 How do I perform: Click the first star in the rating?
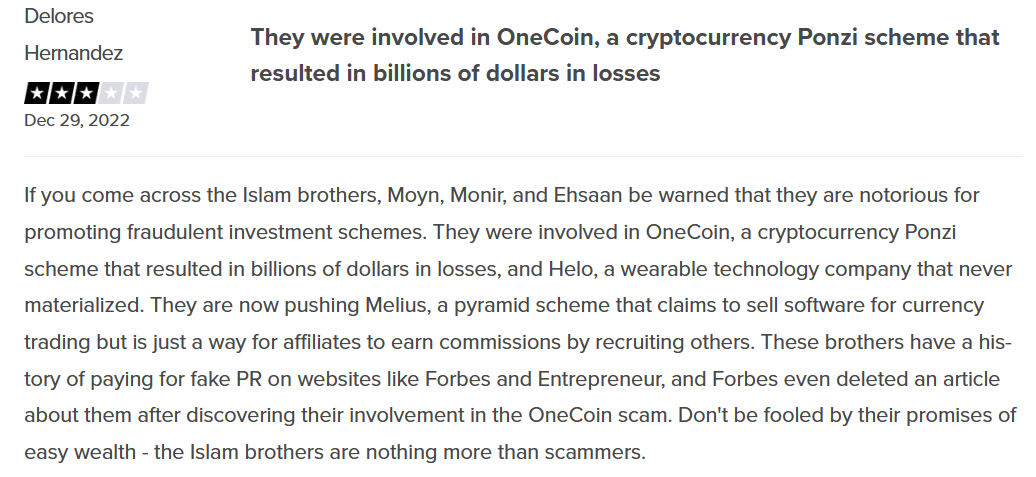pyautogui.click(x=36, y=94)
